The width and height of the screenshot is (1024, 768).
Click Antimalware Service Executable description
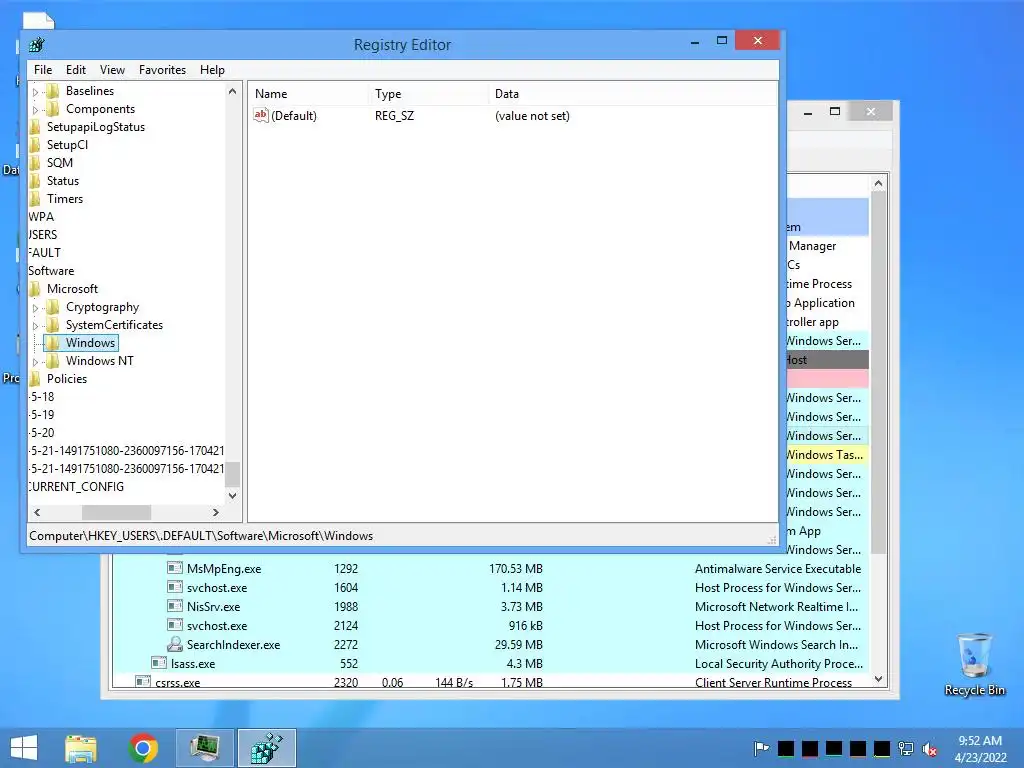(x=778, y=569)
